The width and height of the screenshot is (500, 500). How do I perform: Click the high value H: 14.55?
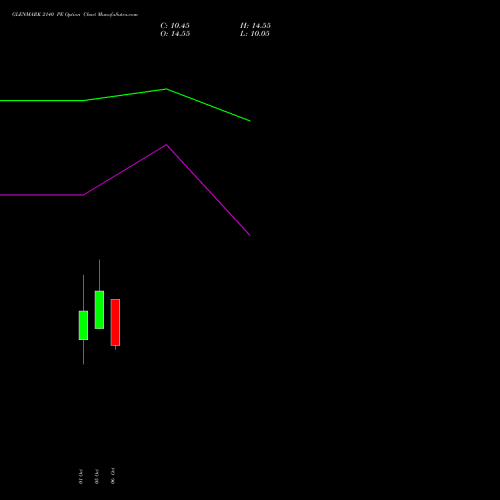(x=255, y=26)
